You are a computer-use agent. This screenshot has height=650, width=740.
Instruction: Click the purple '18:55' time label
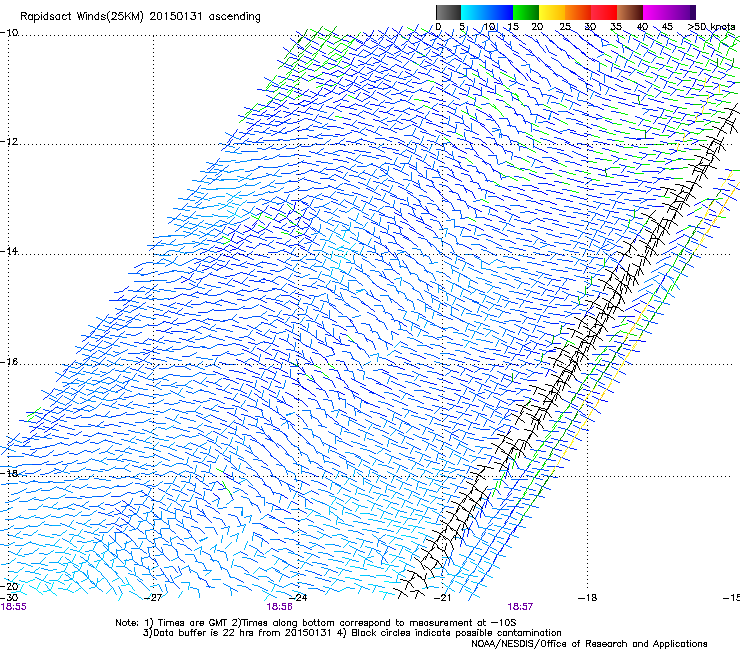tap(14, 607)
